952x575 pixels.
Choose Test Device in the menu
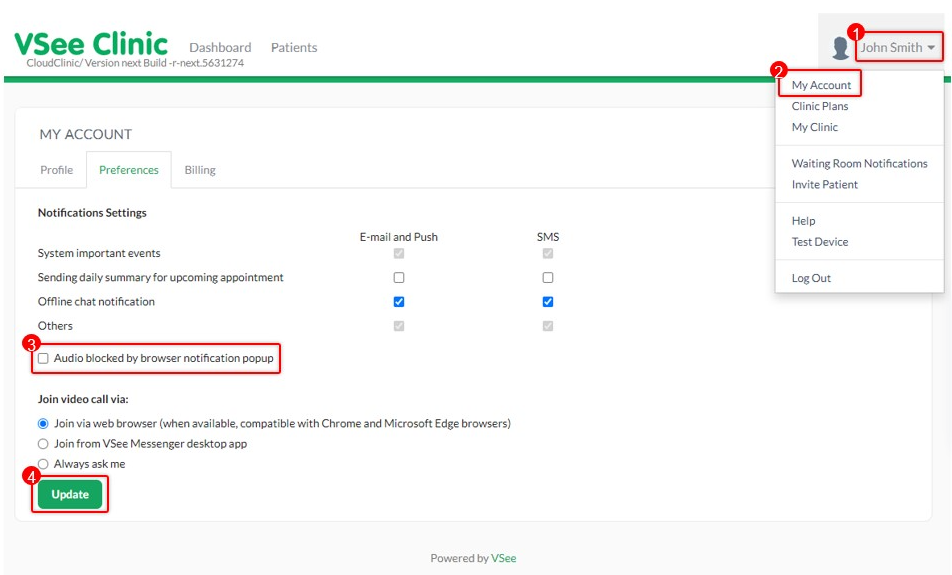[x=820, y=242]
